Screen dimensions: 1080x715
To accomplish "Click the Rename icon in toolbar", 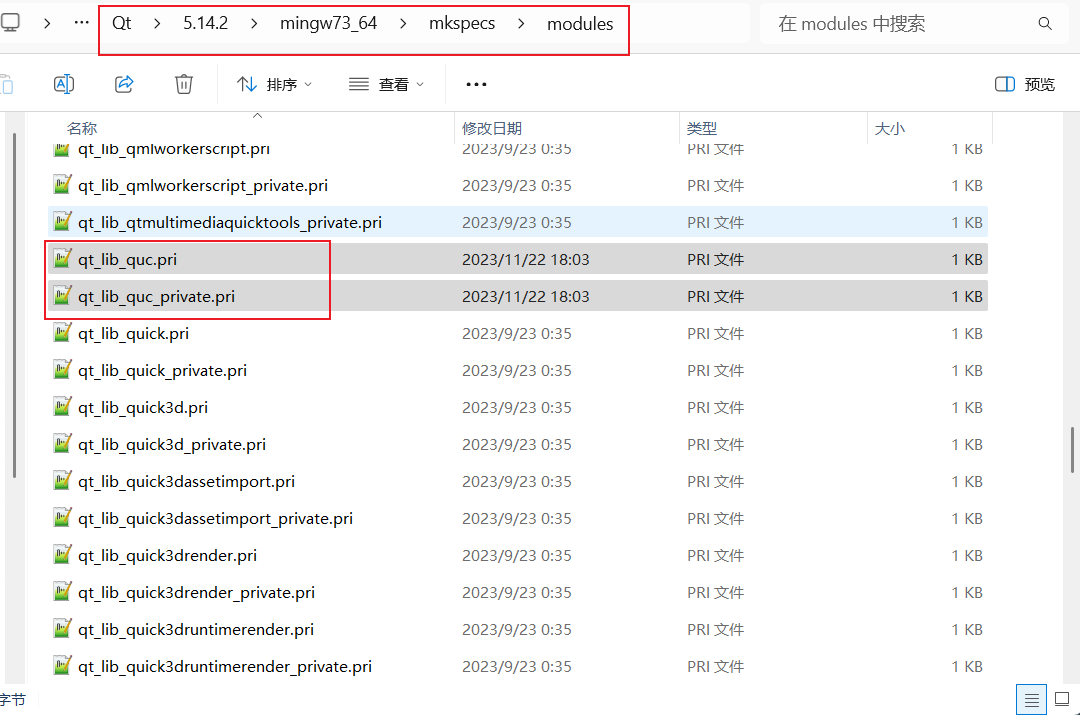I will (x=64, y=84).
